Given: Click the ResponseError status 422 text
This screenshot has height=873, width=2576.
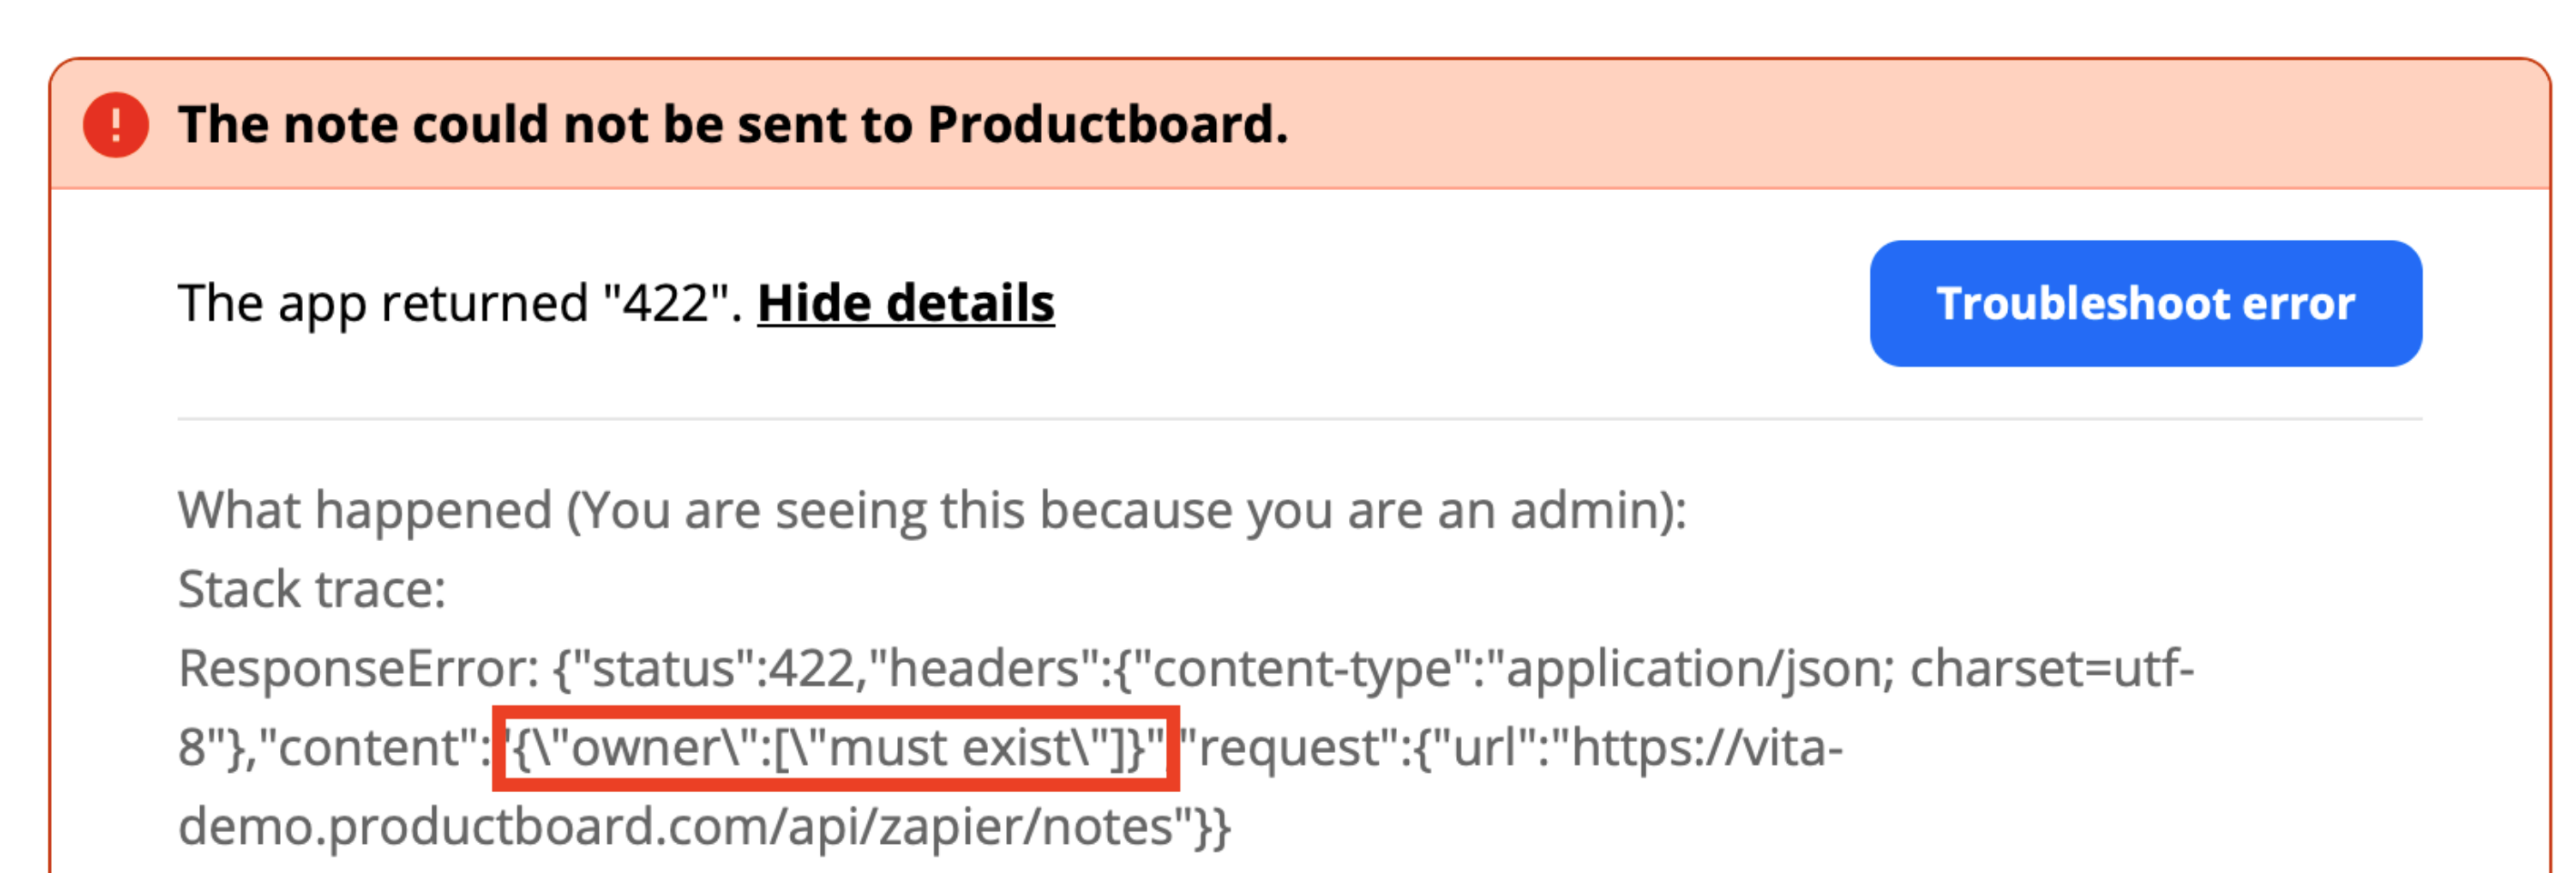Looking at the screenshot, I should tap(517, 668).
